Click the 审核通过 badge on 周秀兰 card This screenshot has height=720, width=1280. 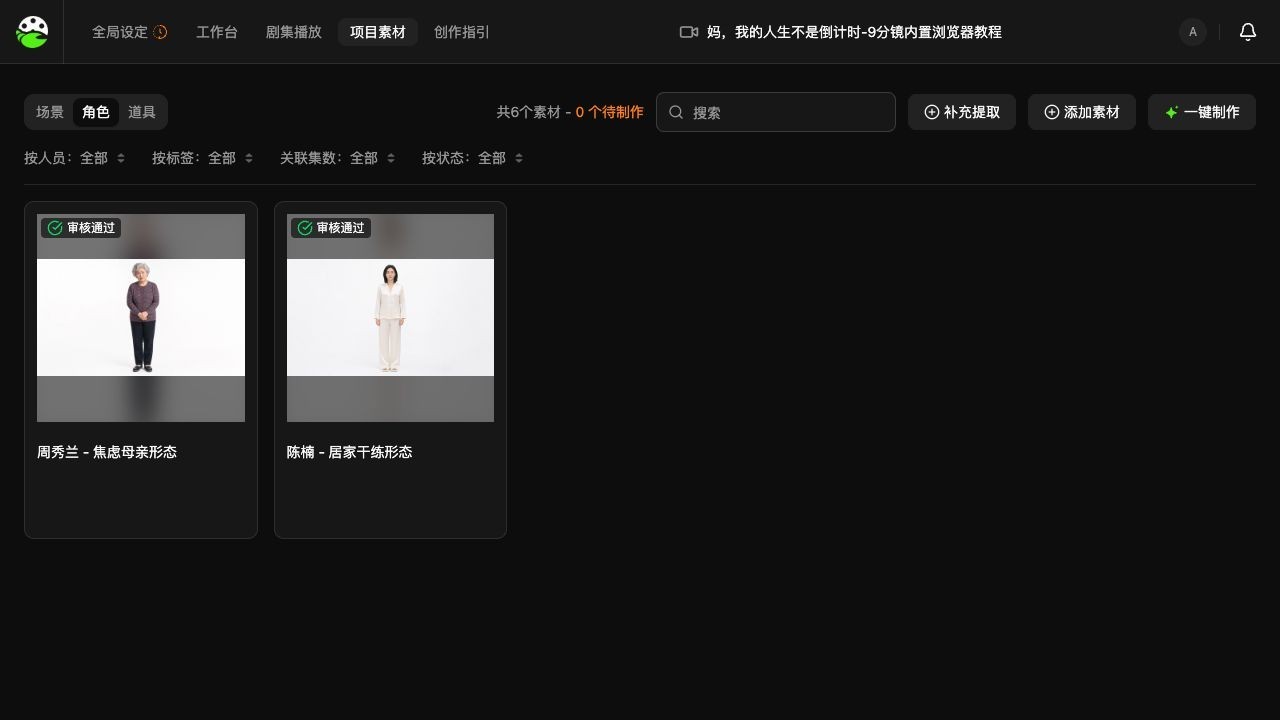click(x=81, y=228)
